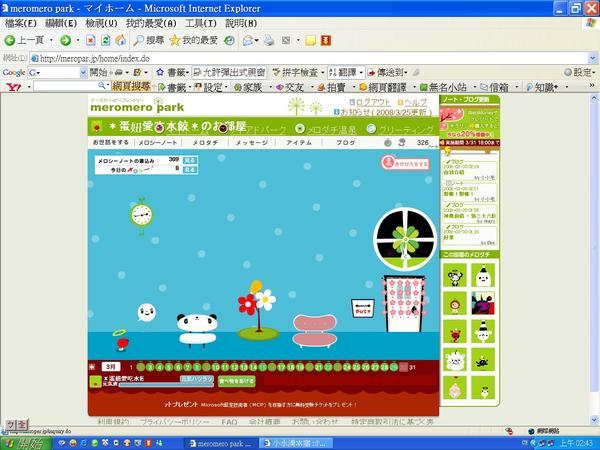
Task: Click the Windows 開始 Start button
Action: (26, 443)
